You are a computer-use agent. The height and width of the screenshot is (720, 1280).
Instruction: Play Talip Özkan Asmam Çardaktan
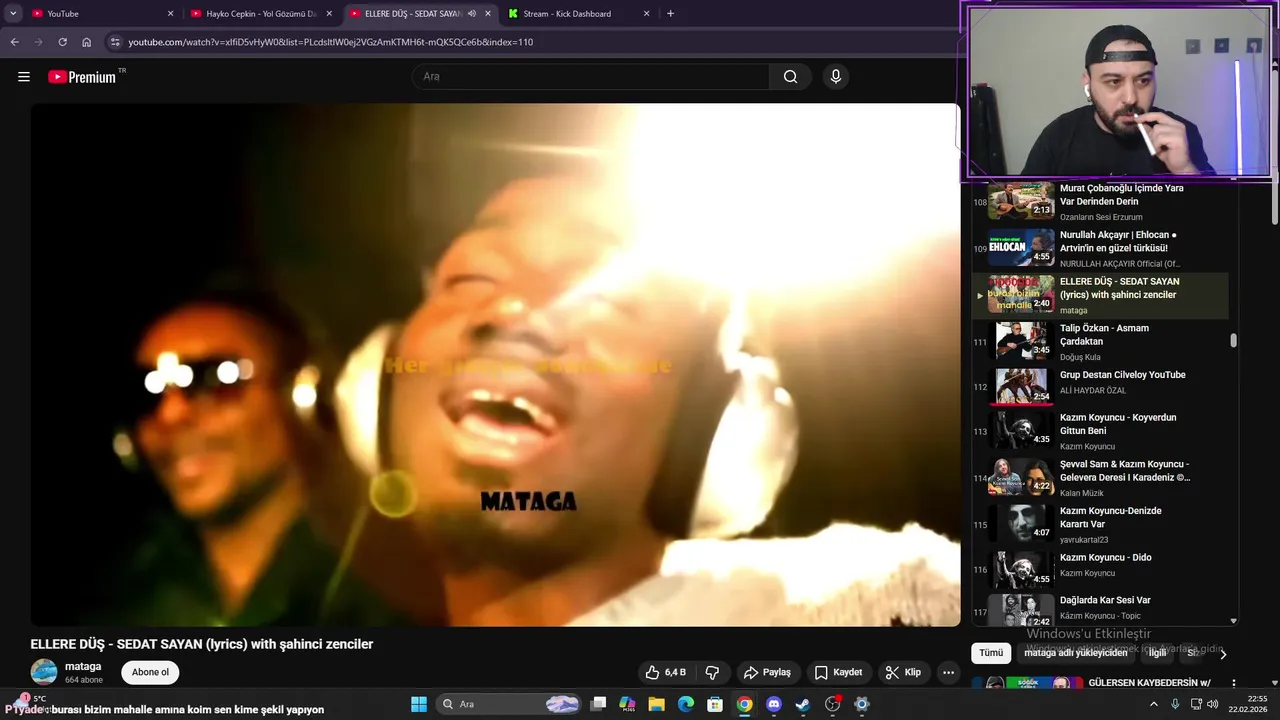coord(1100,341)
